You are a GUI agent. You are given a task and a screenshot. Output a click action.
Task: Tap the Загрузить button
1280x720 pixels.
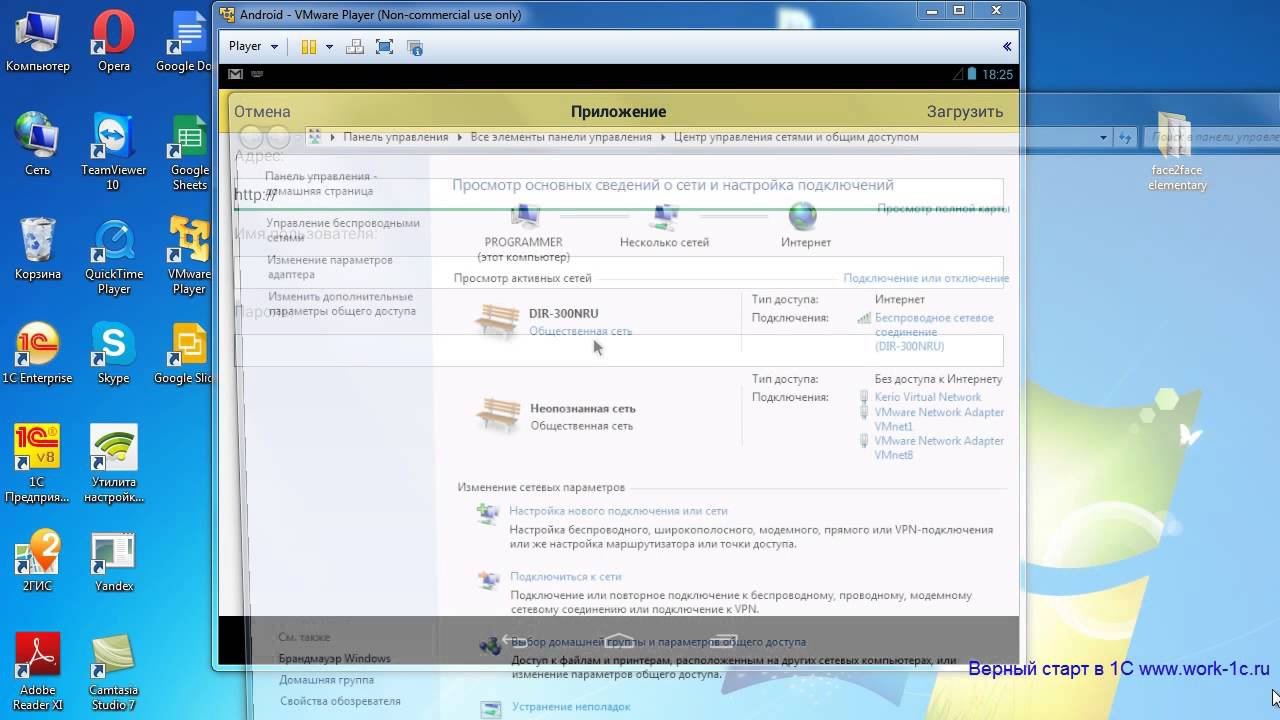[964, 112]
